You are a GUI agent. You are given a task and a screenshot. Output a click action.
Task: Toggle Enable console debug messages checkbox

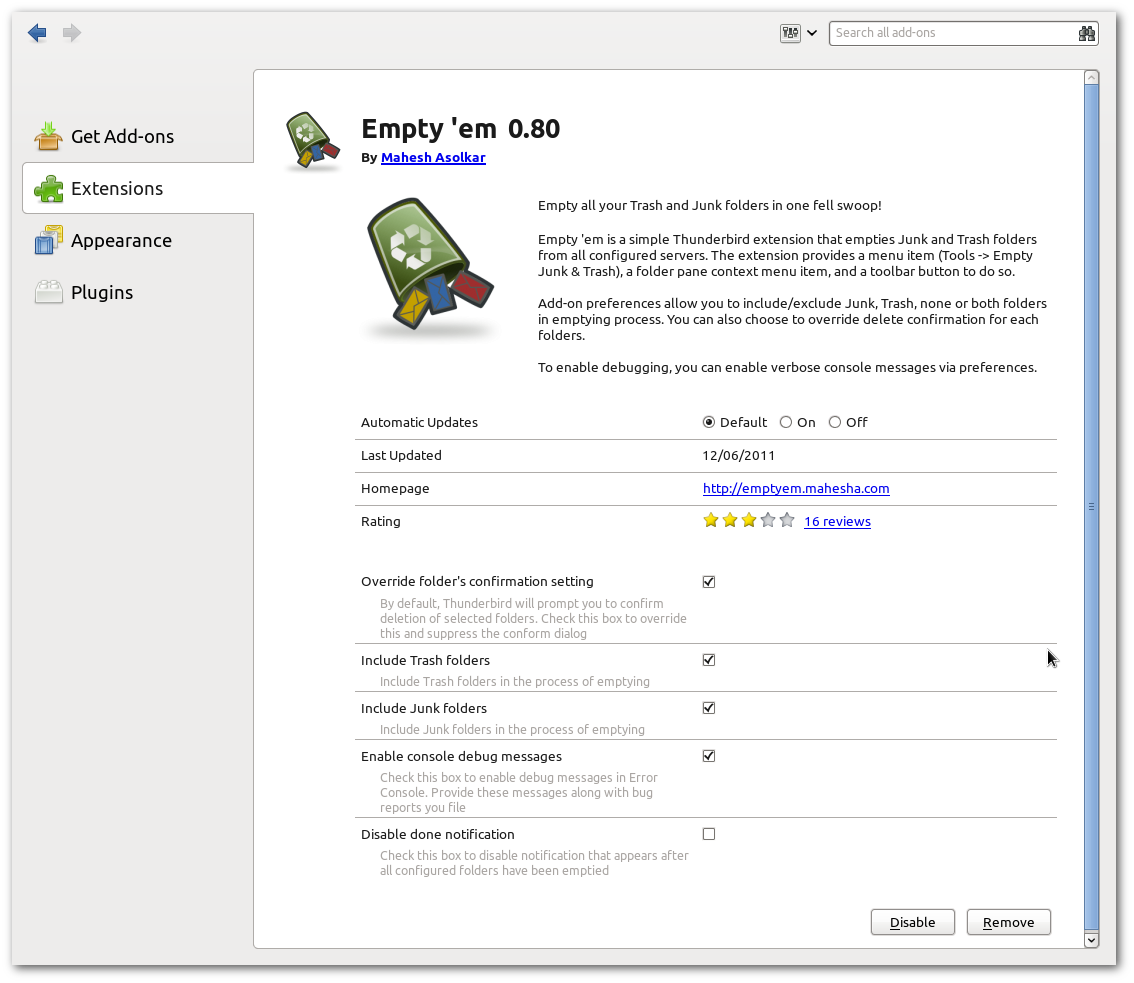[x=709, y=756]
